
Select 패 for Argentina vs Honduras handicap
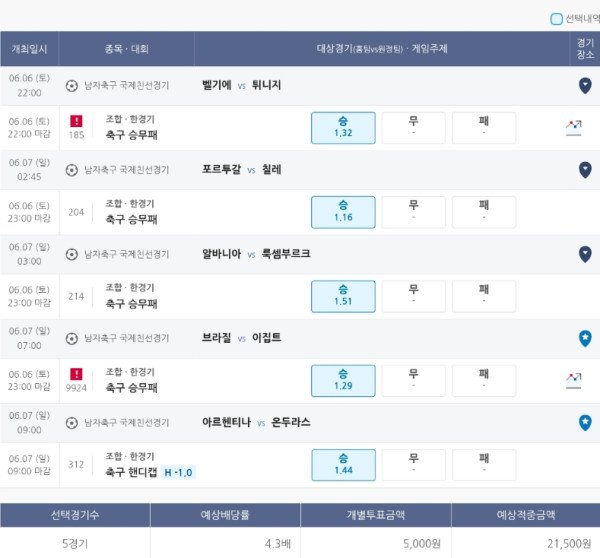click(484, 465)
